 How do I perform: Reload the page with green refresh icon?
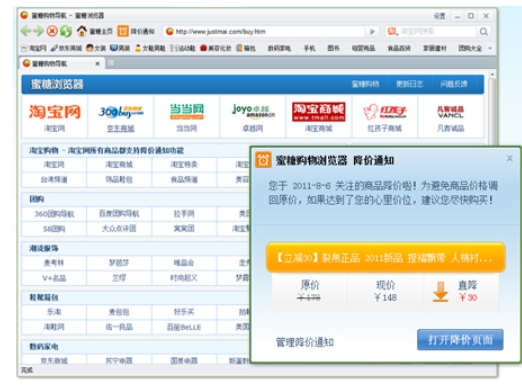click(66, 31)
